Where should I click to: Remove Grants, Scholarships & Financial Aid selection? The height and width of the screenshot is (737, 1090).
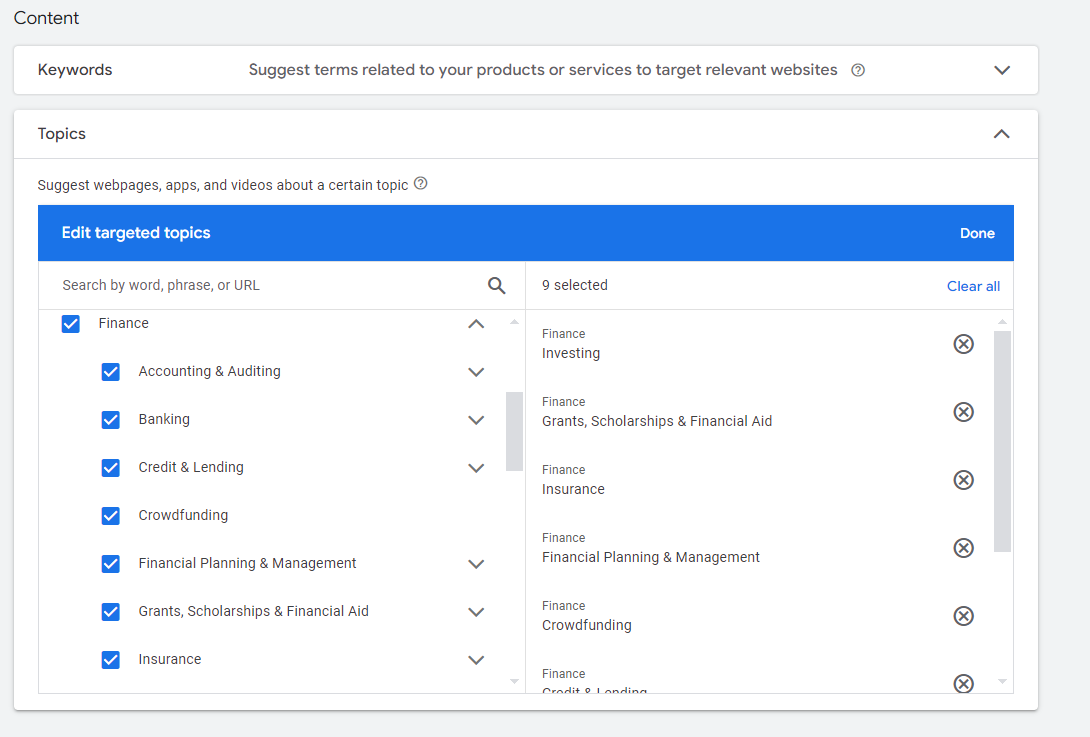(x=963, y=411)
